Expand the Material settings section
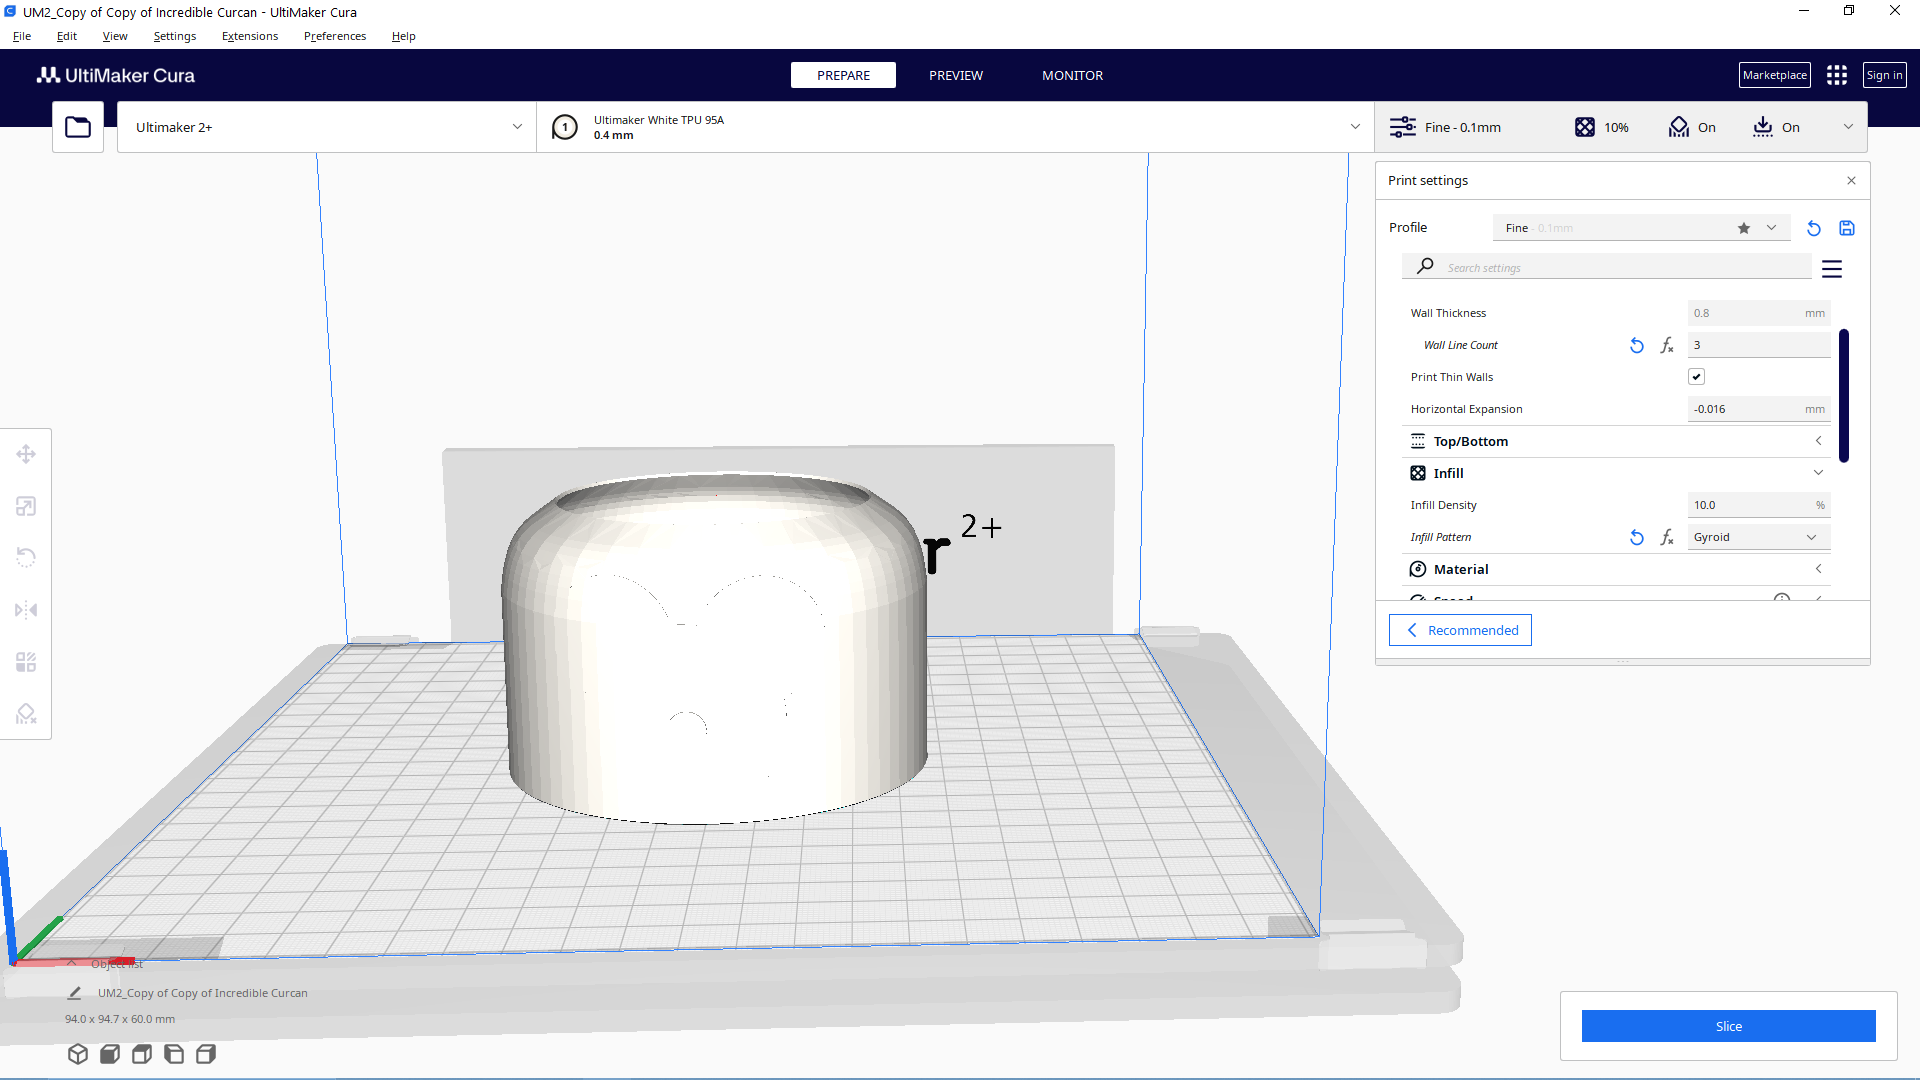Viewport: 1920px width, 1080px height. click(x=1617, y=569)
